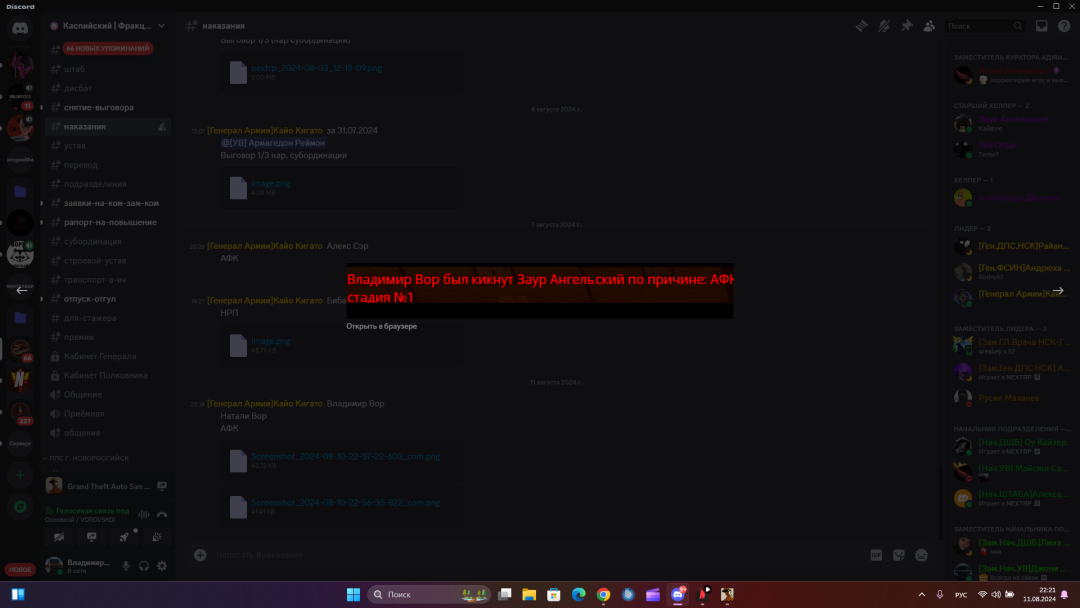1080x608 pixels.
Task: Click the red НОВОЕ badge
Action: point(20,569)
